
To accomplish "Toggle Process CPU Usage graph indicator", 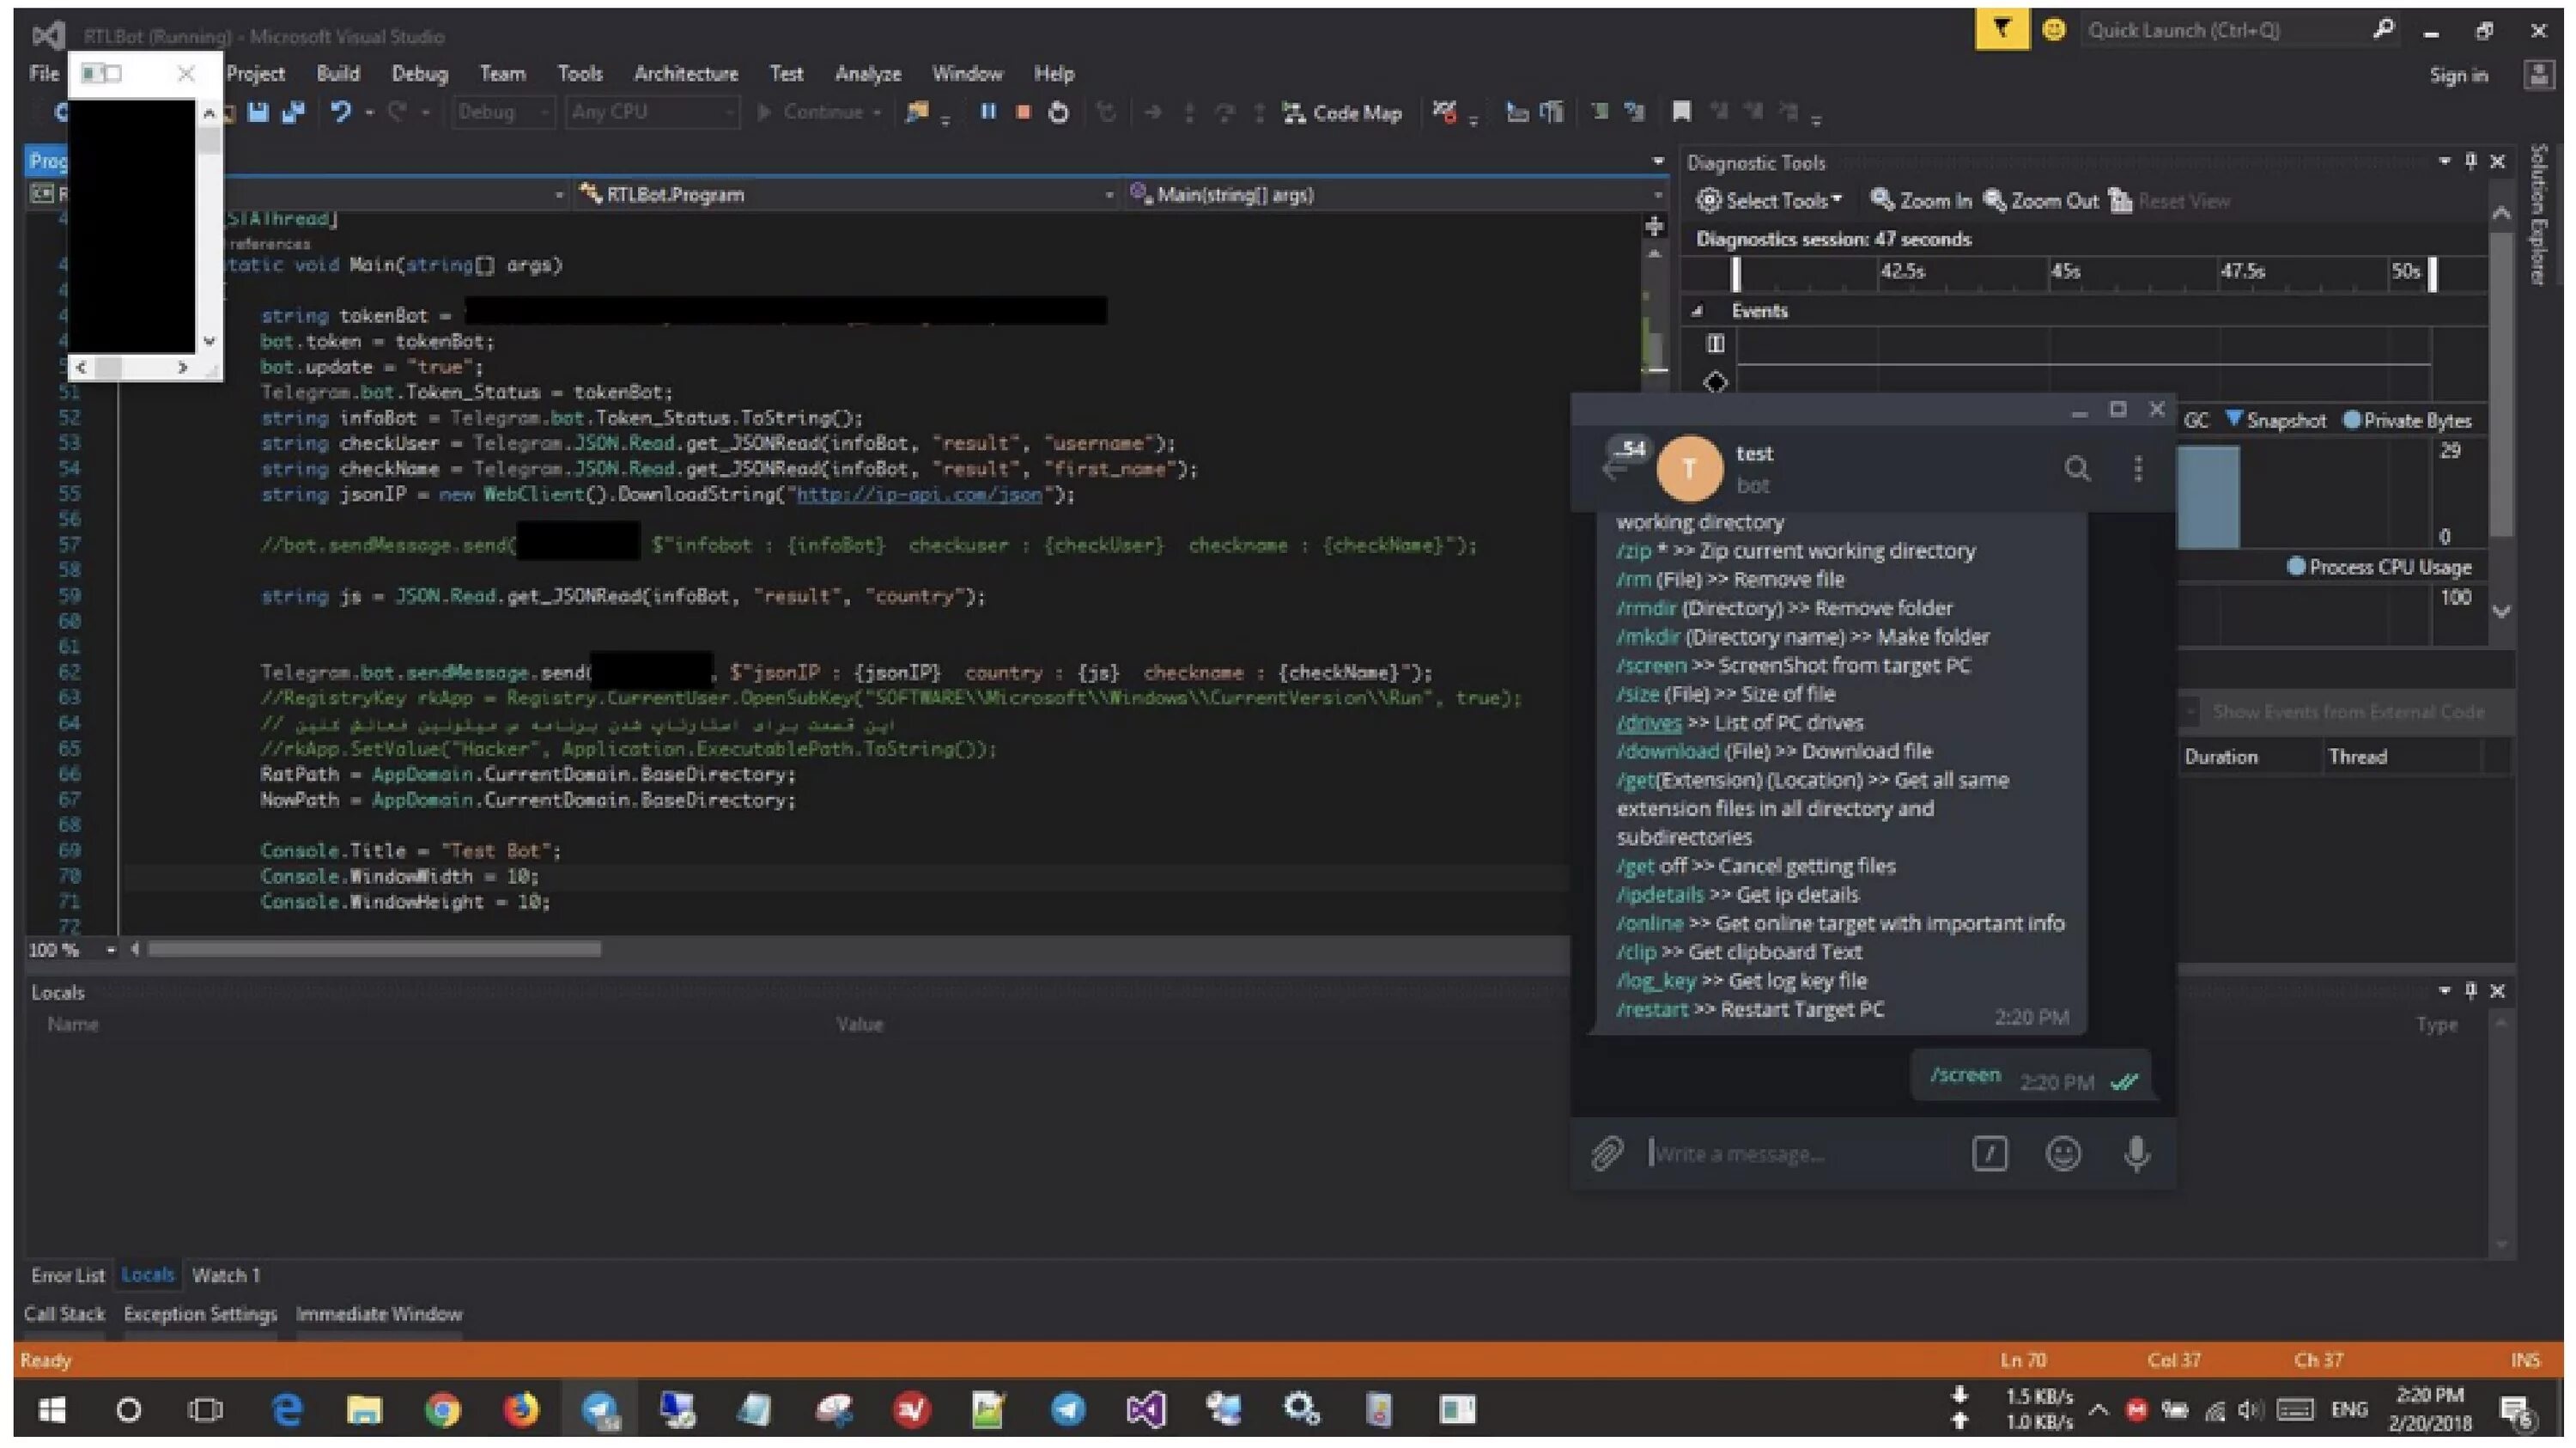I will pos(2296,567).
